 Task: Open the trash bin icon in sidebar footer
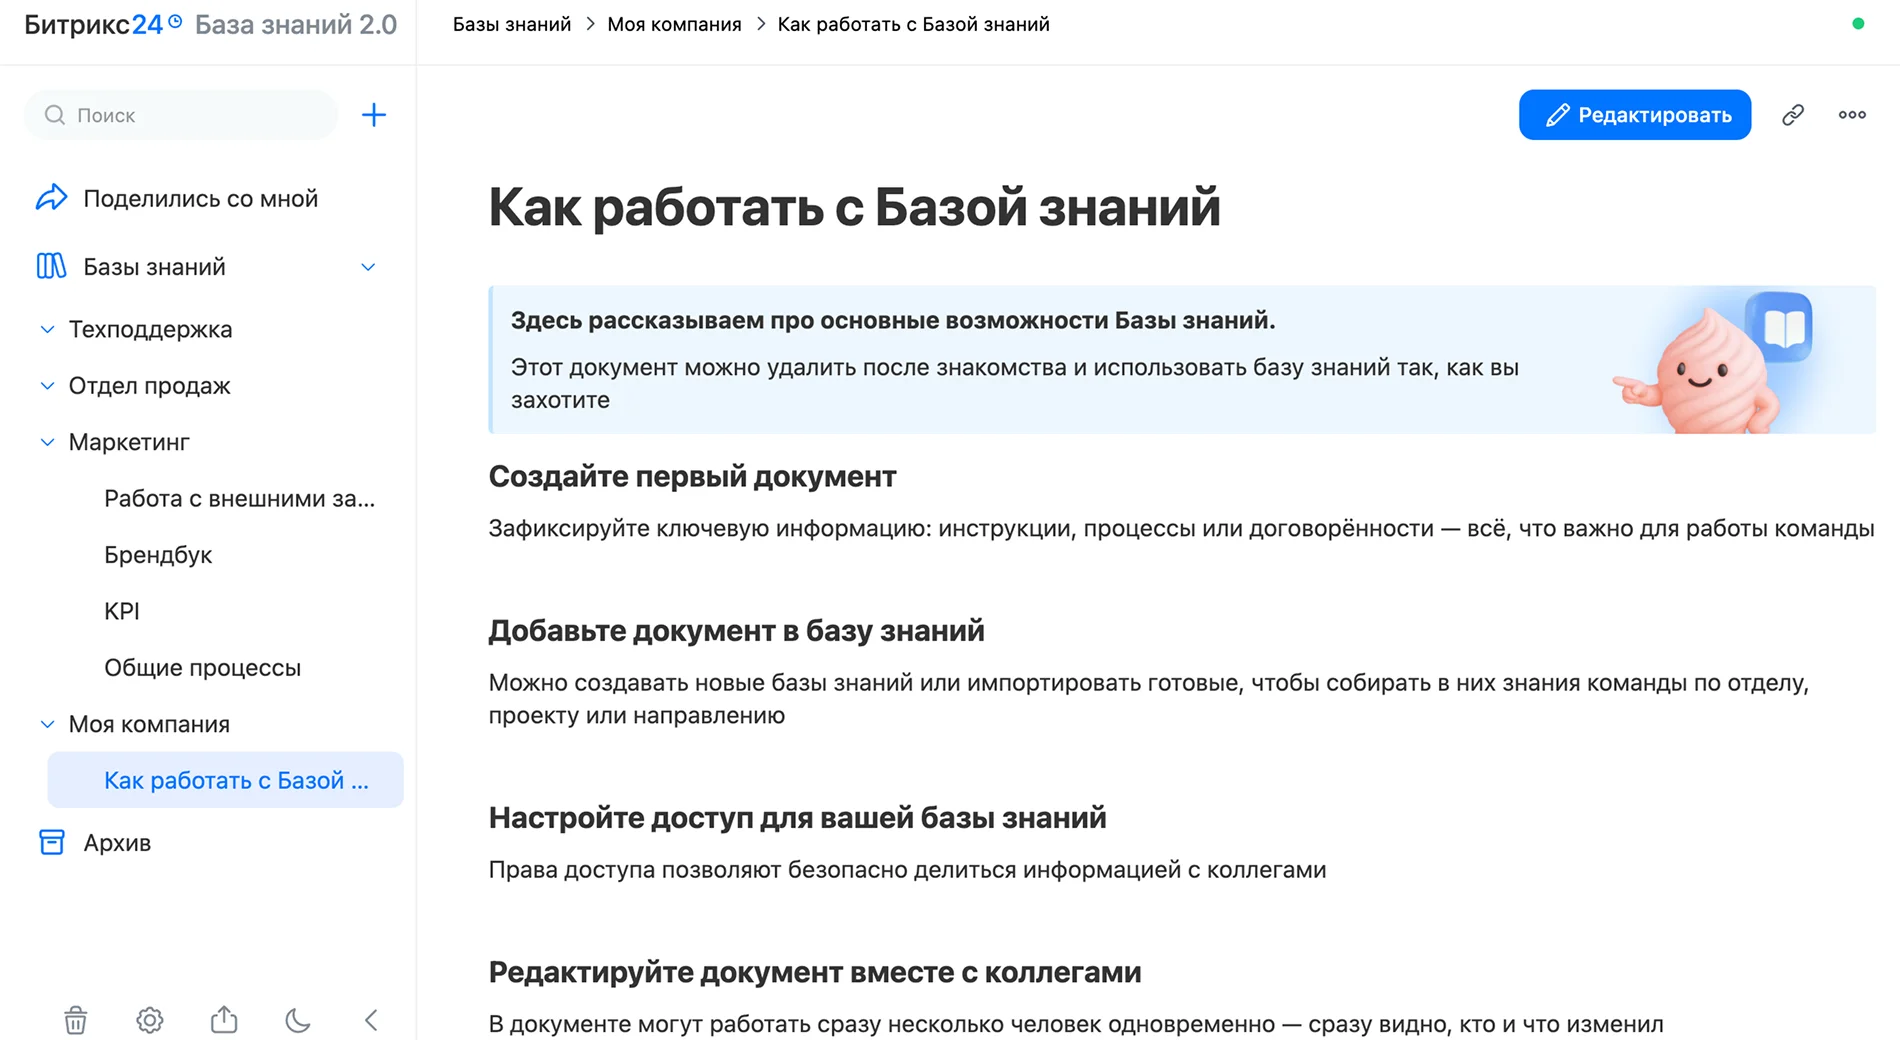click(x=76, y=1020)
